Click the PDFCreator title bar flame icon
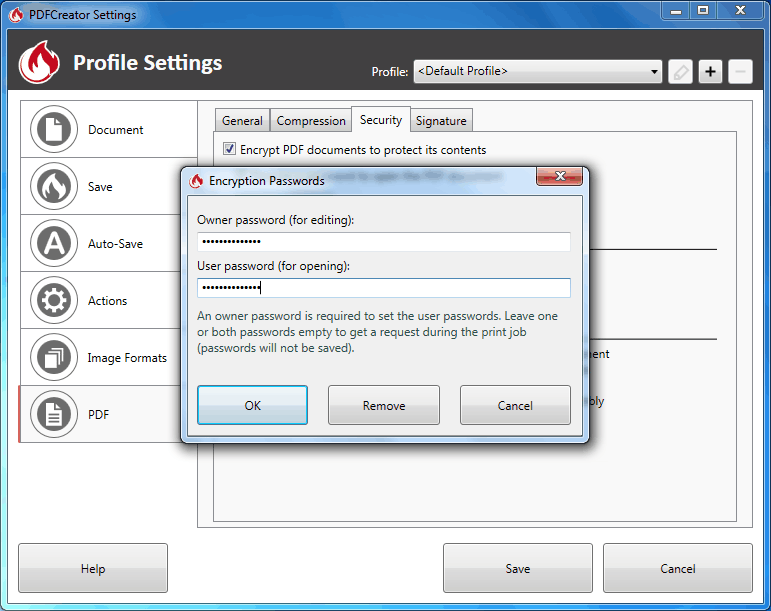 coord(16,15)
